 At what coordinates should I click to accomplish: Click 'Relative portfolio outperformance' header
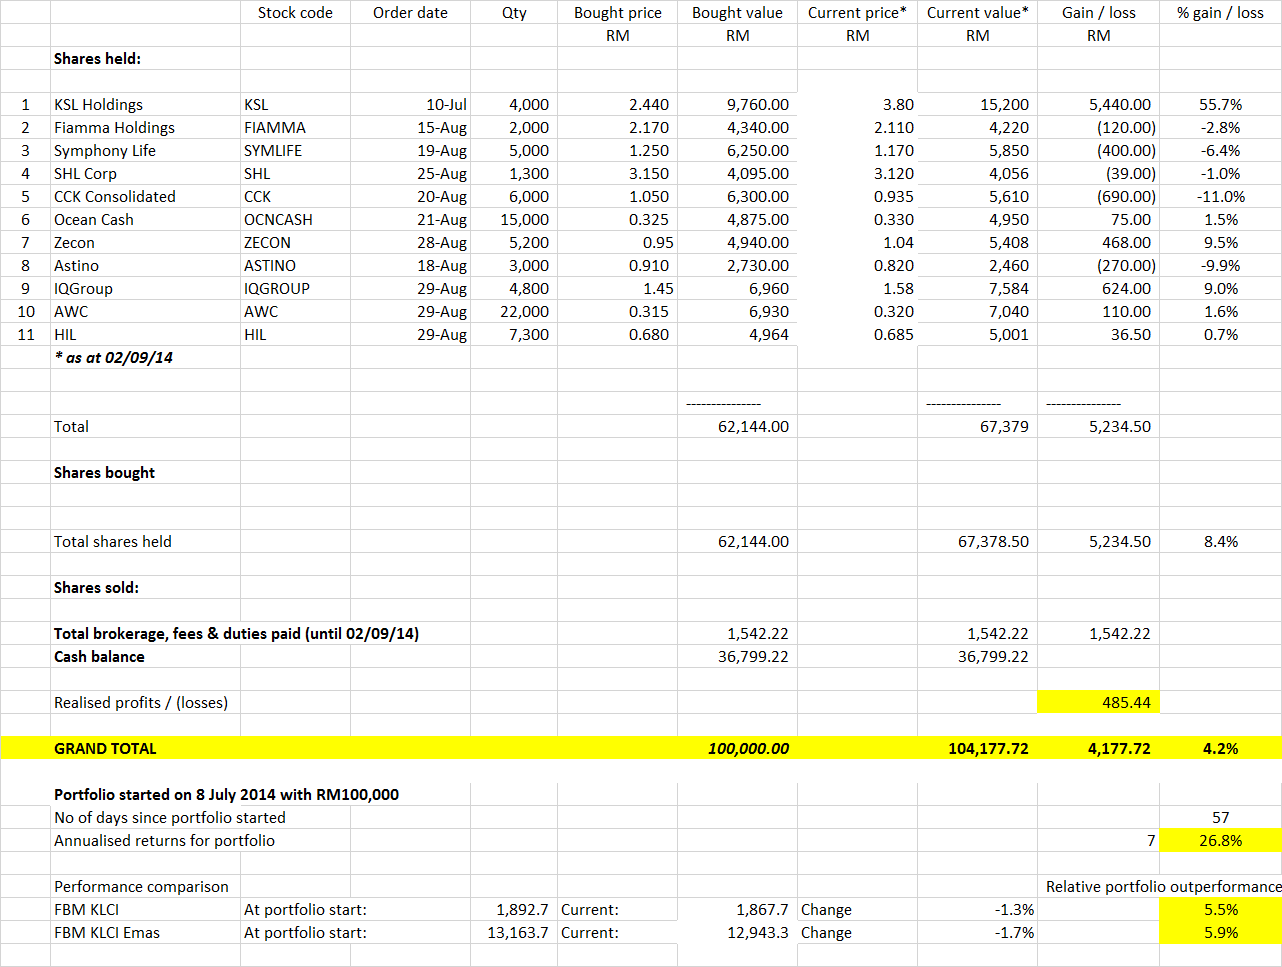click(x=1163, y=886)
